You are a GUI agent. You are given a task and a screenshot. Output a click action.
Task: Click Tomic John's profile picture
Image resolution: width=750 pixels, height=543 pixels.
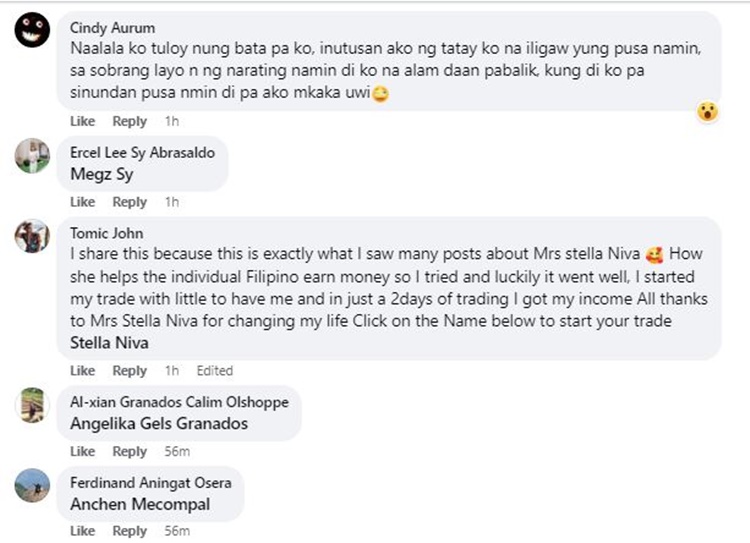coord(33,236)
